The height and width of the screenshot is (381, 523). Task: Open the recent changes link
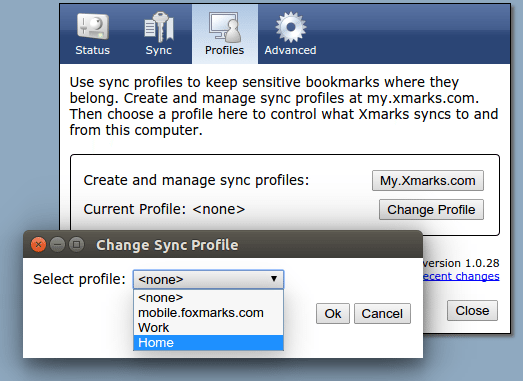pos(461,276)
